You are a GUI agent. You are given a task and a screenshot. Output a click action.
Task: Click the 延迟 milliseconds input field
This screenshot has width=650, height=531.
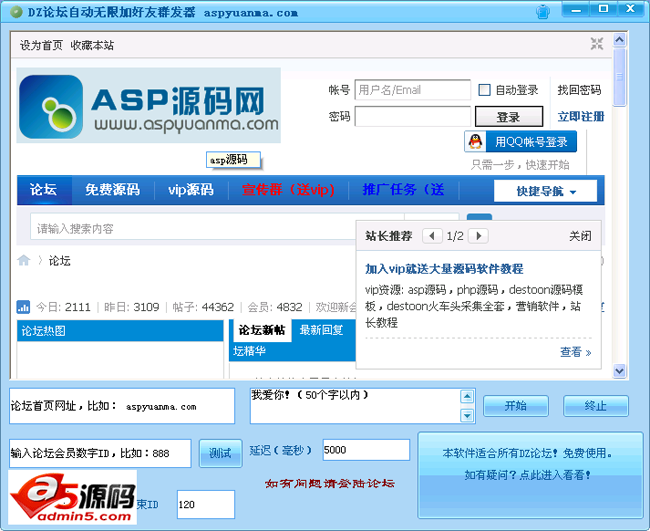coord(366,450)
